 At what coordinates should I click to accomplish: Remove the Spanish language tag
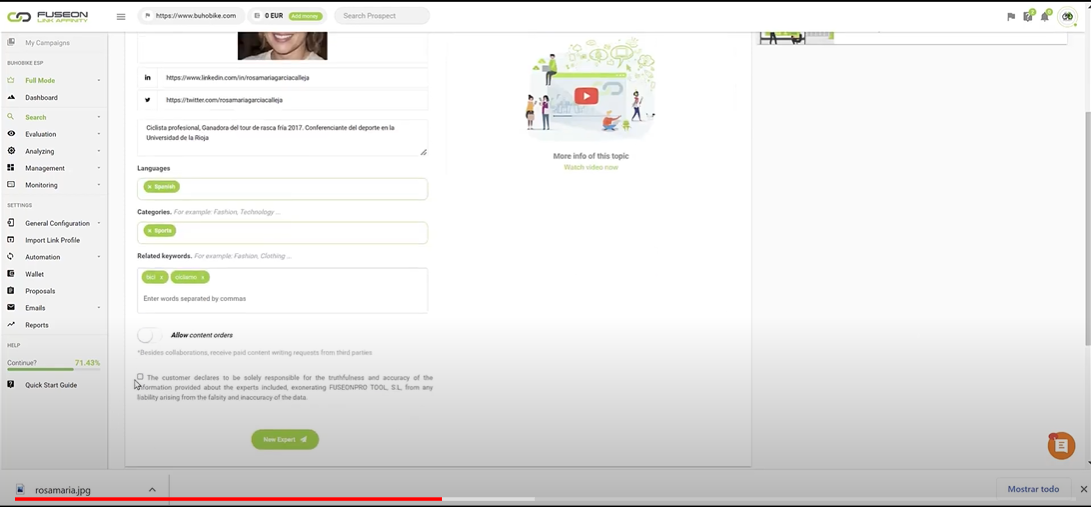[150, 187]
